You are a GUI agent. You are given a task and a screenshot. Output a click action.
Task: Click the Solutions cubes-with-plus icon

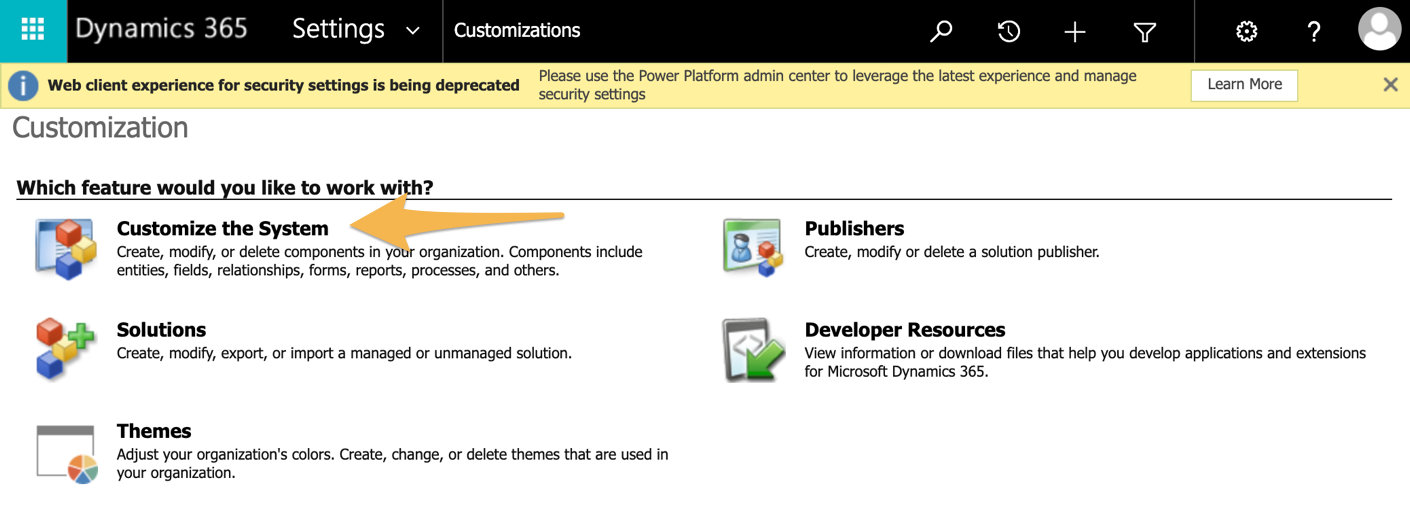click(65, 348)
